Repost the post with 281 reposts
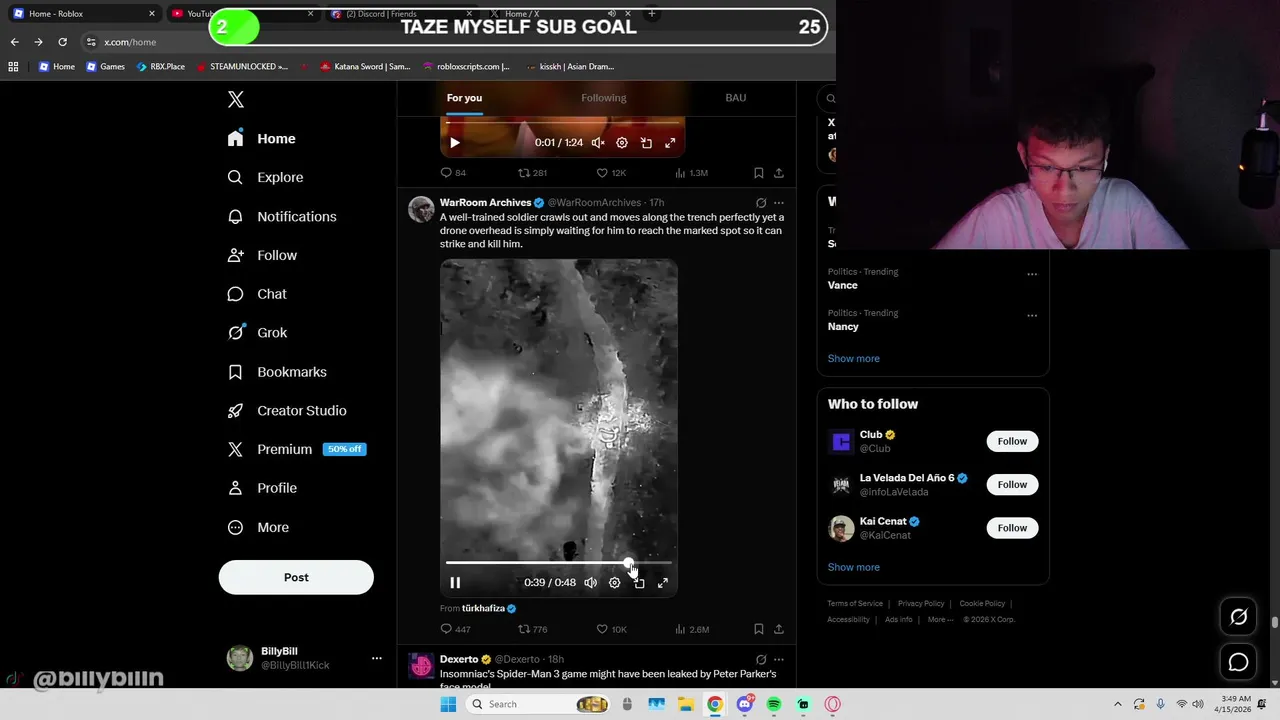This screenshot has width=1280, height=720. (532, 173)
